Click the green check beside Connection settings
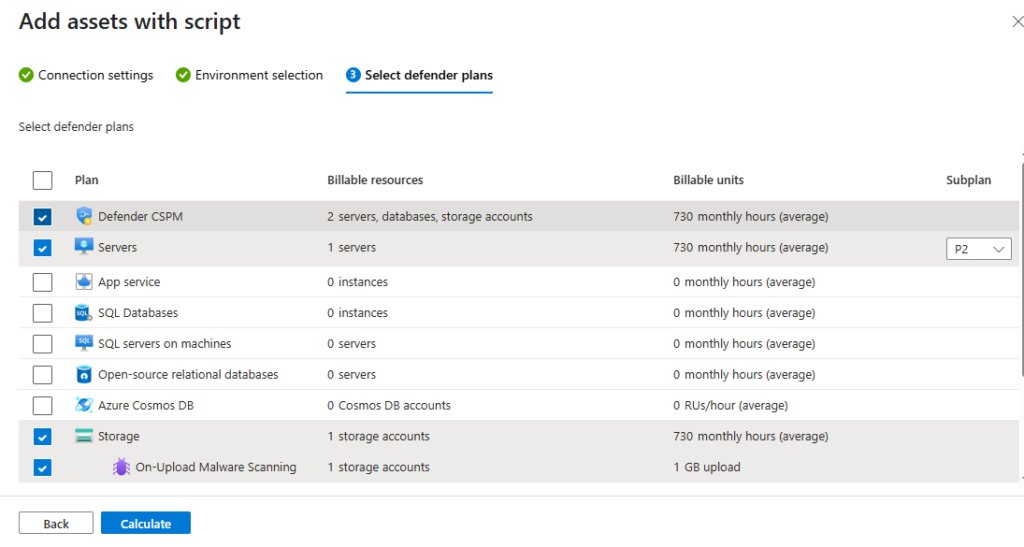 coord(26,75)
